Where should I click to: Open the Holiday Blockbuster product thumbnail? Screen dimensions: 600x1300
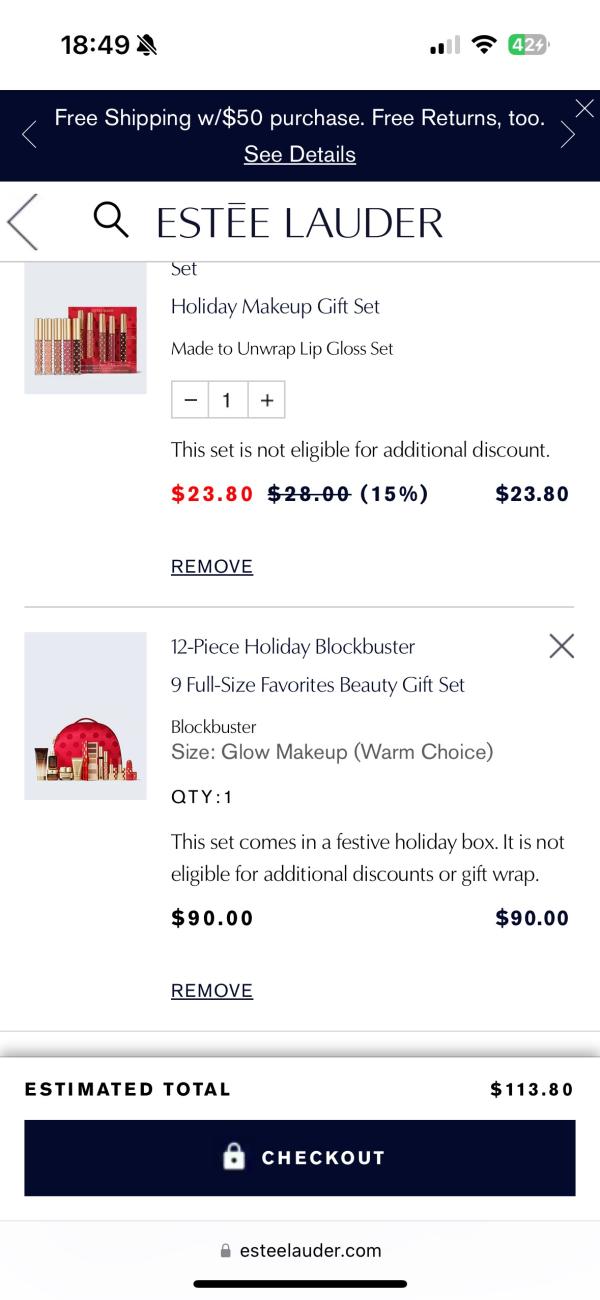tap(85, 715)
